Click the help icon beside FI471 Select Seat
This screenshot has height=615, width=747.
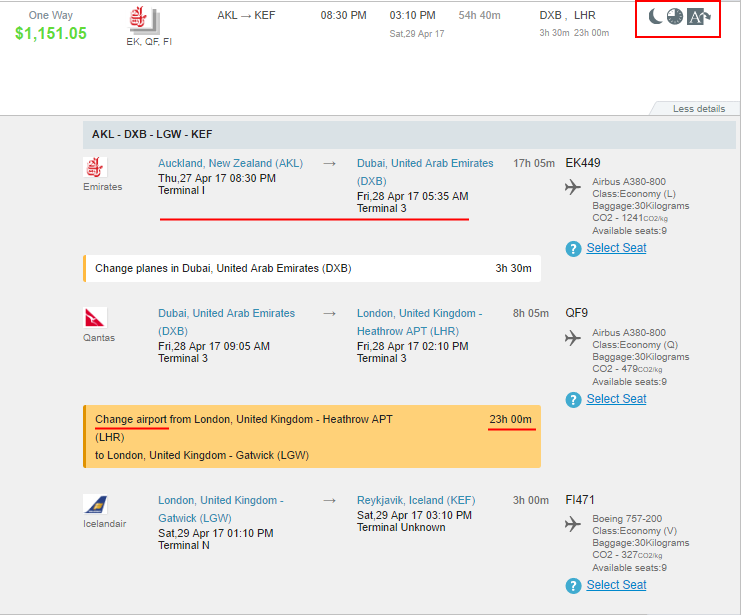[573, 586]
